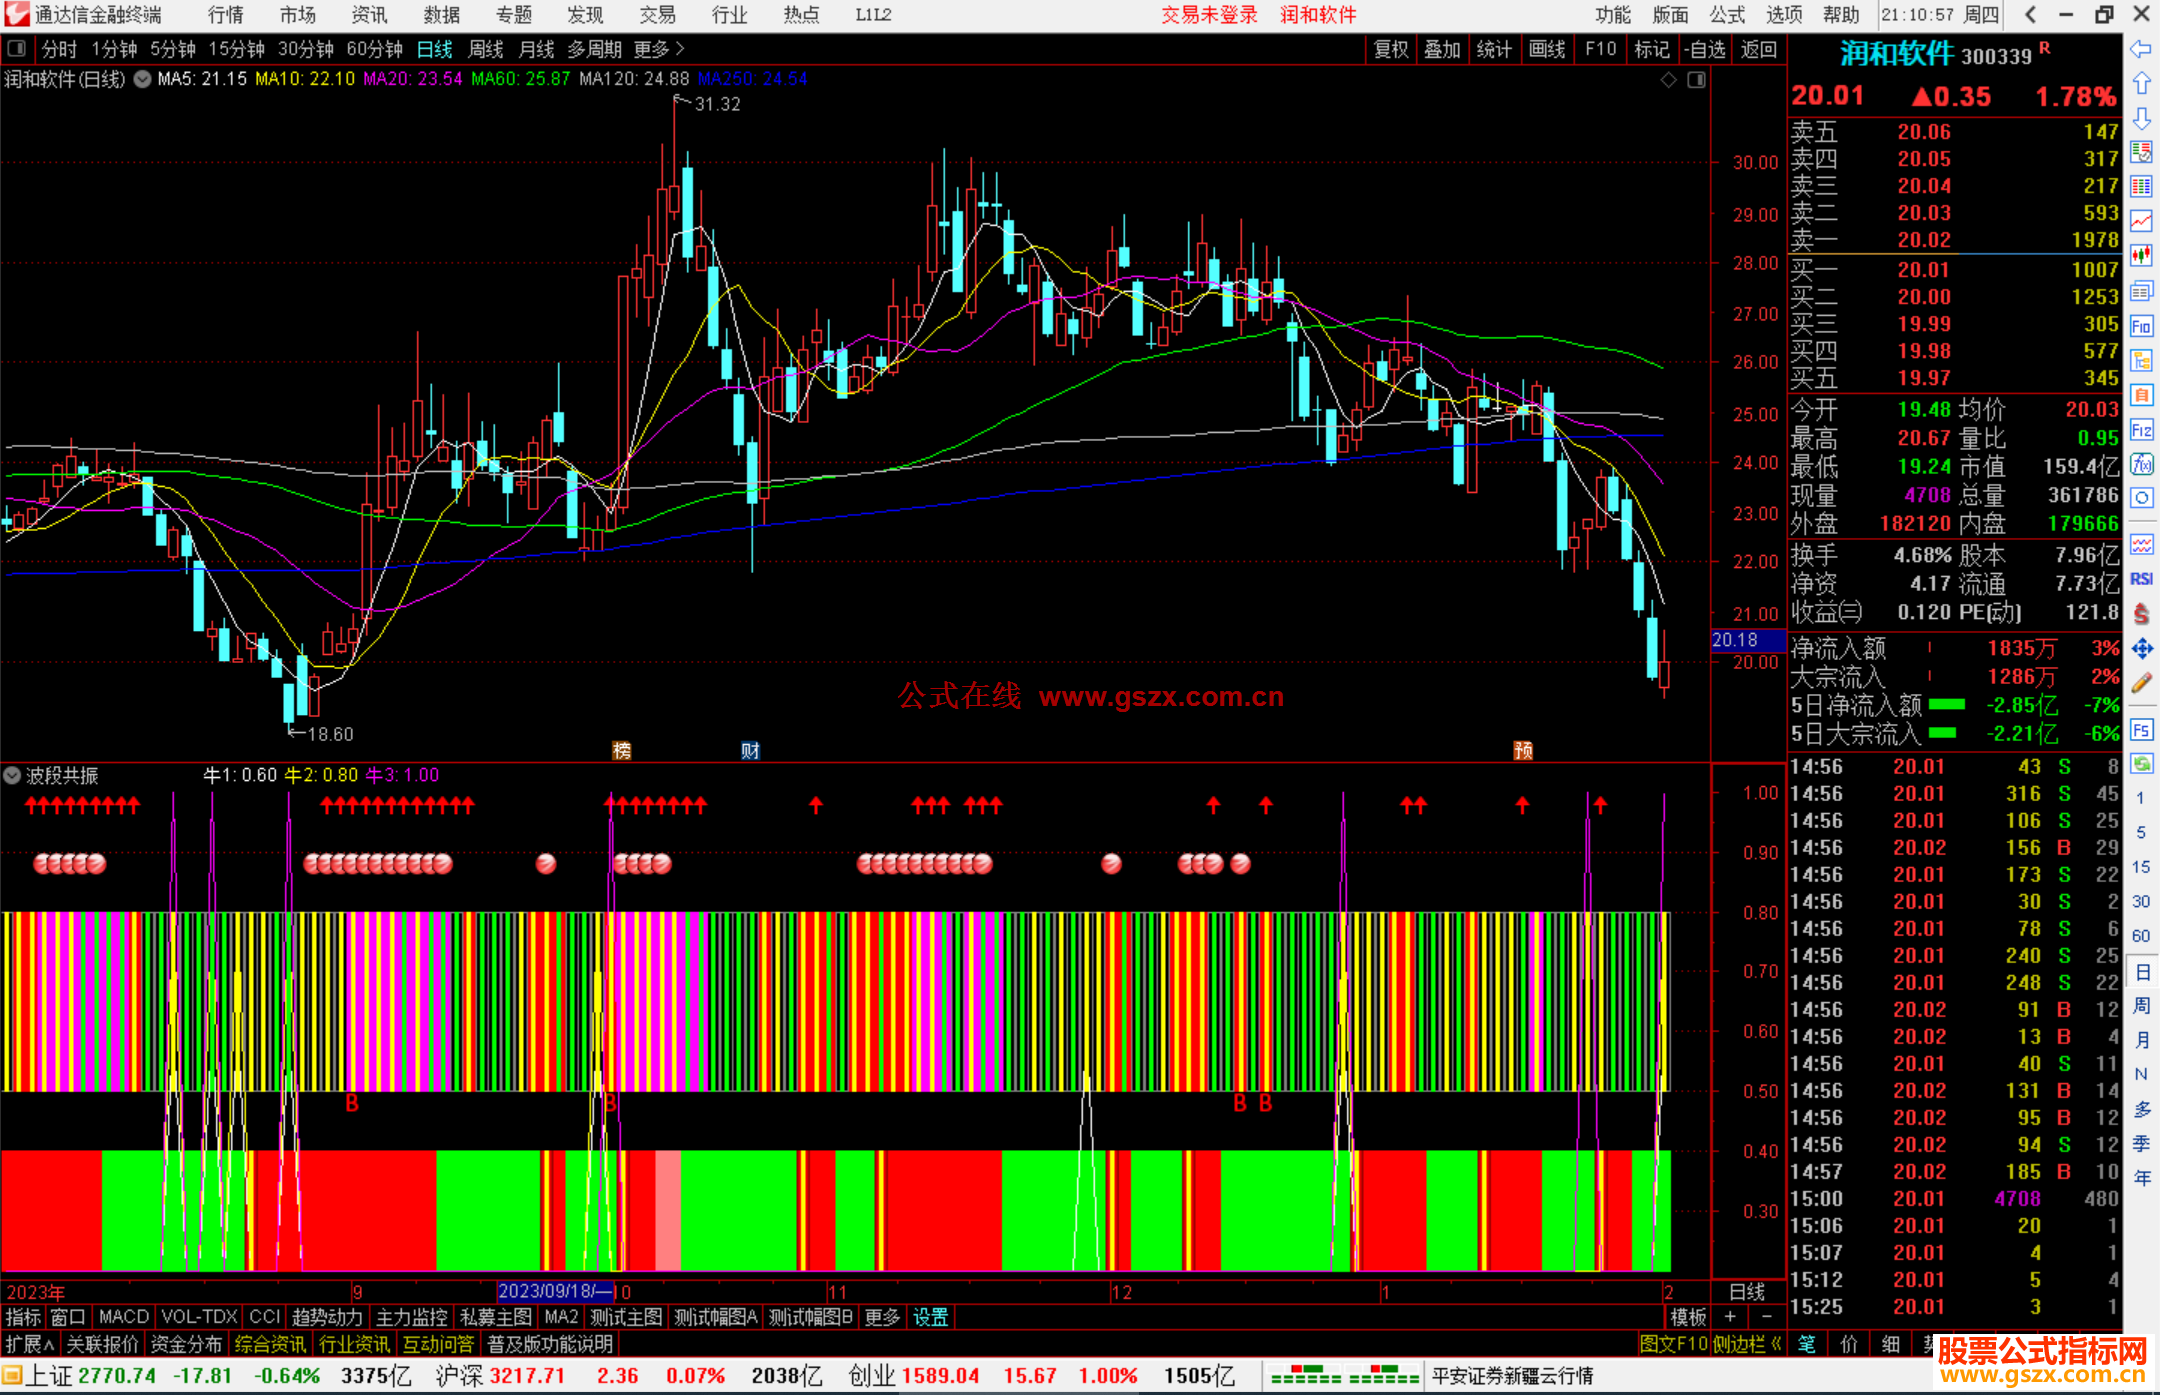Click the 2023/09/18 date marker on timeline
The image size is (2160, 1395).
(x=554, y=1291)
